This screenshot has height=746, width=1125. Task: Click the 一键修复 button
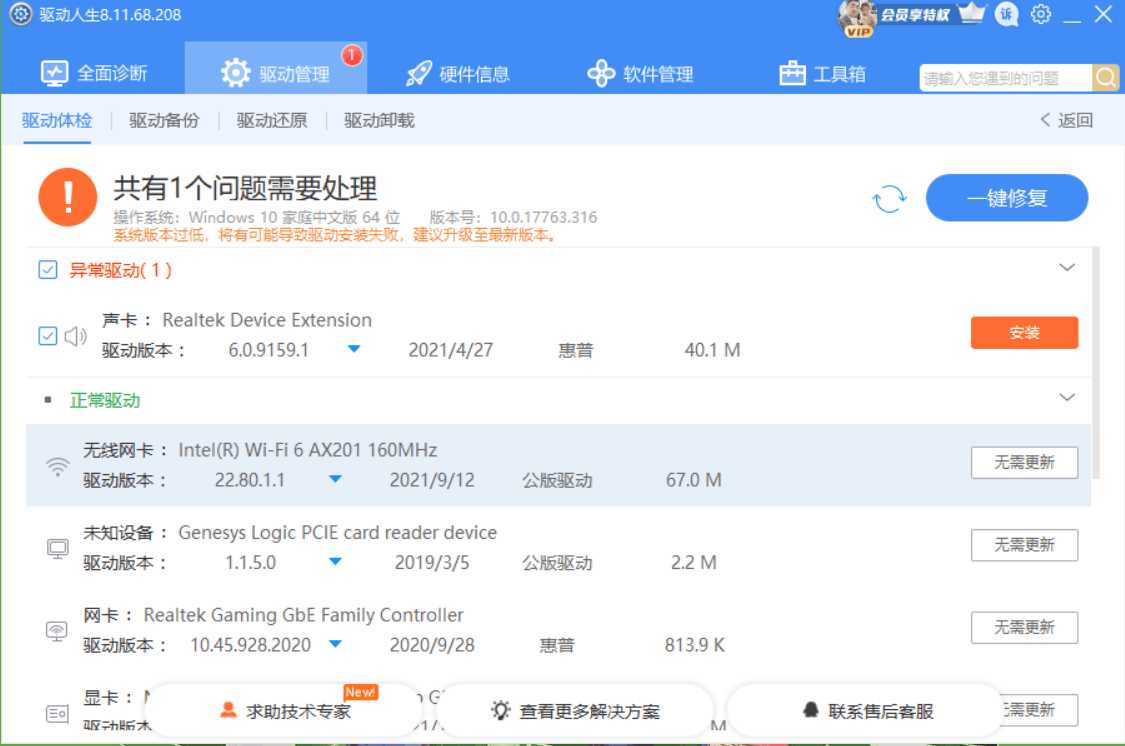click(1006, 198)
